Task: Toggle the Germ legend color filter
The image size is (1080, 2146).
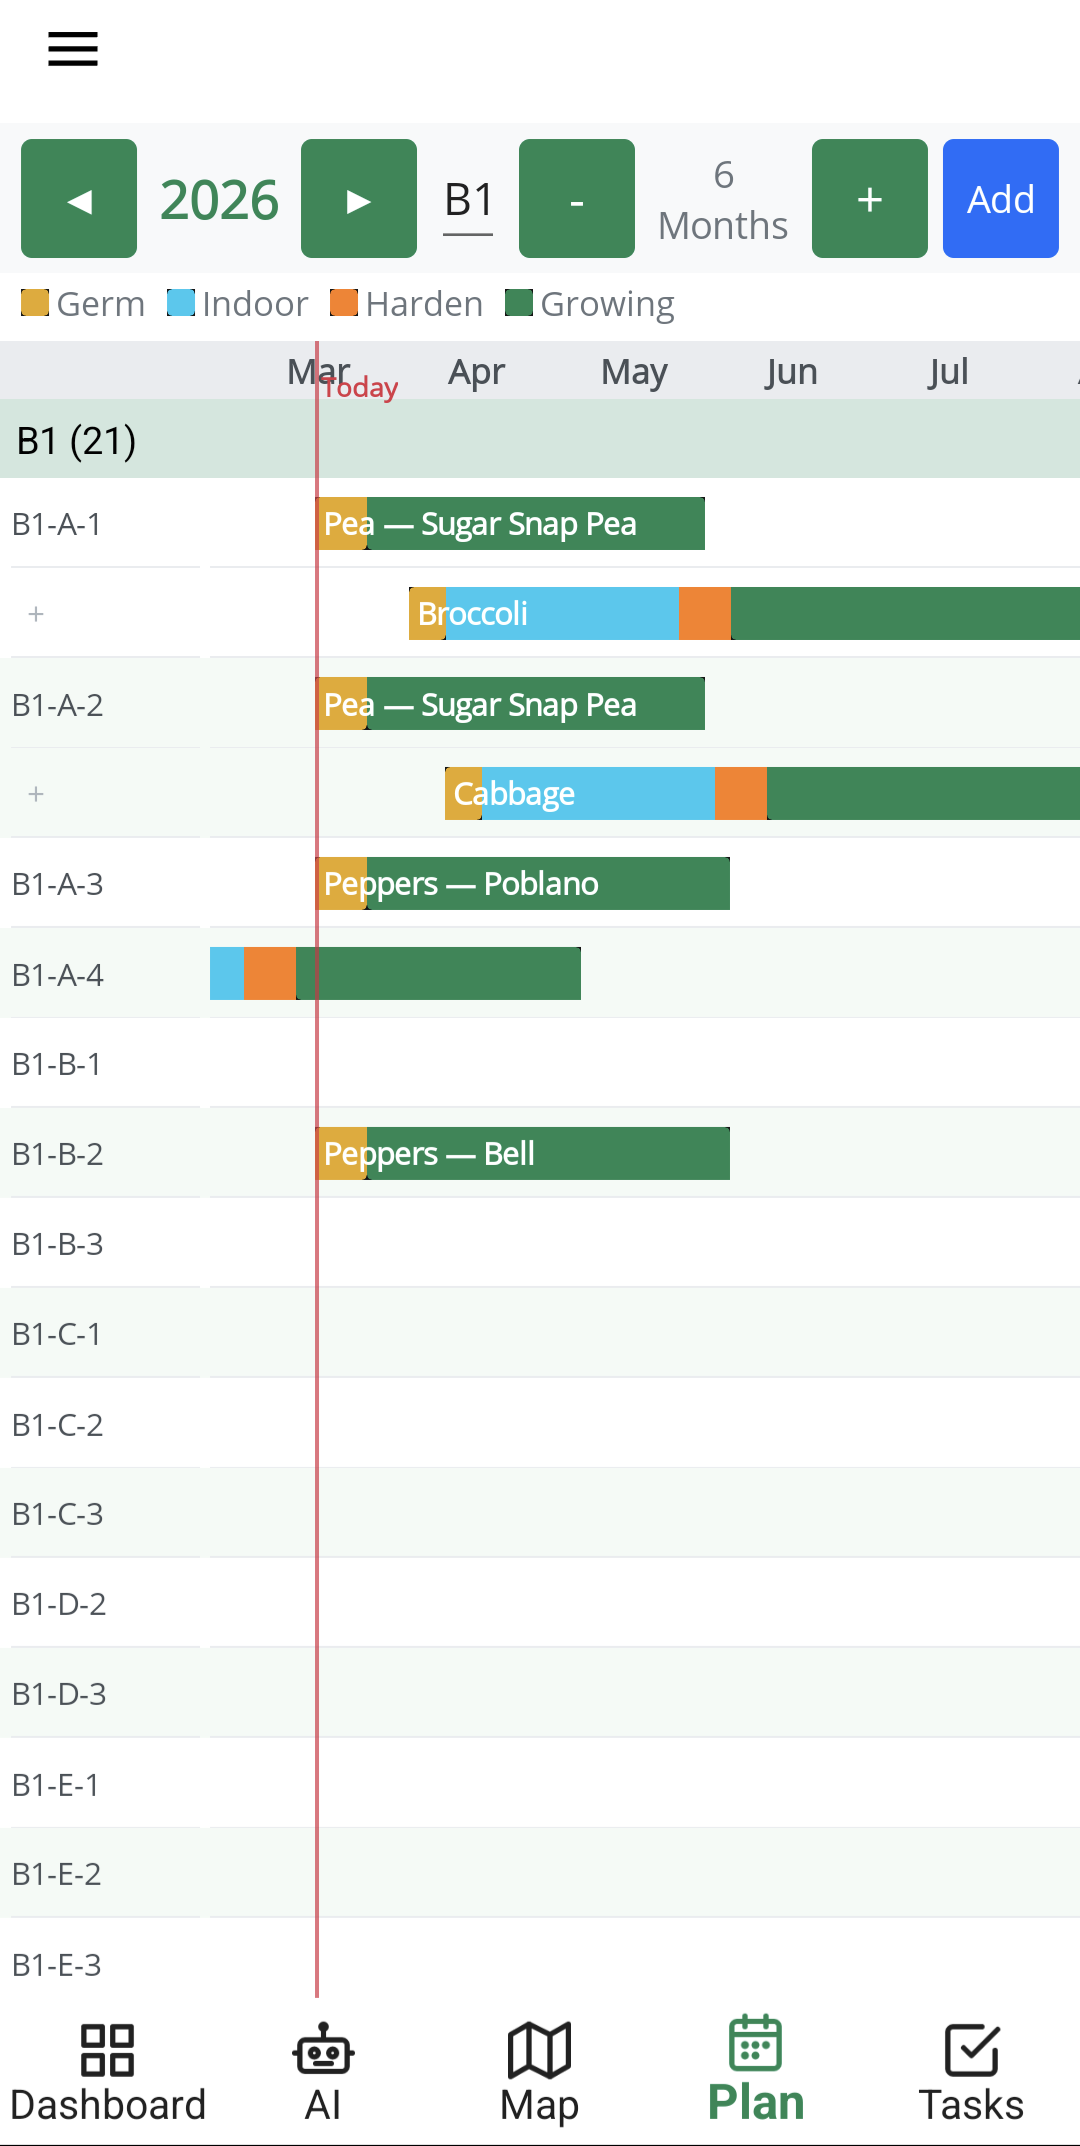Action: point(34,303)
